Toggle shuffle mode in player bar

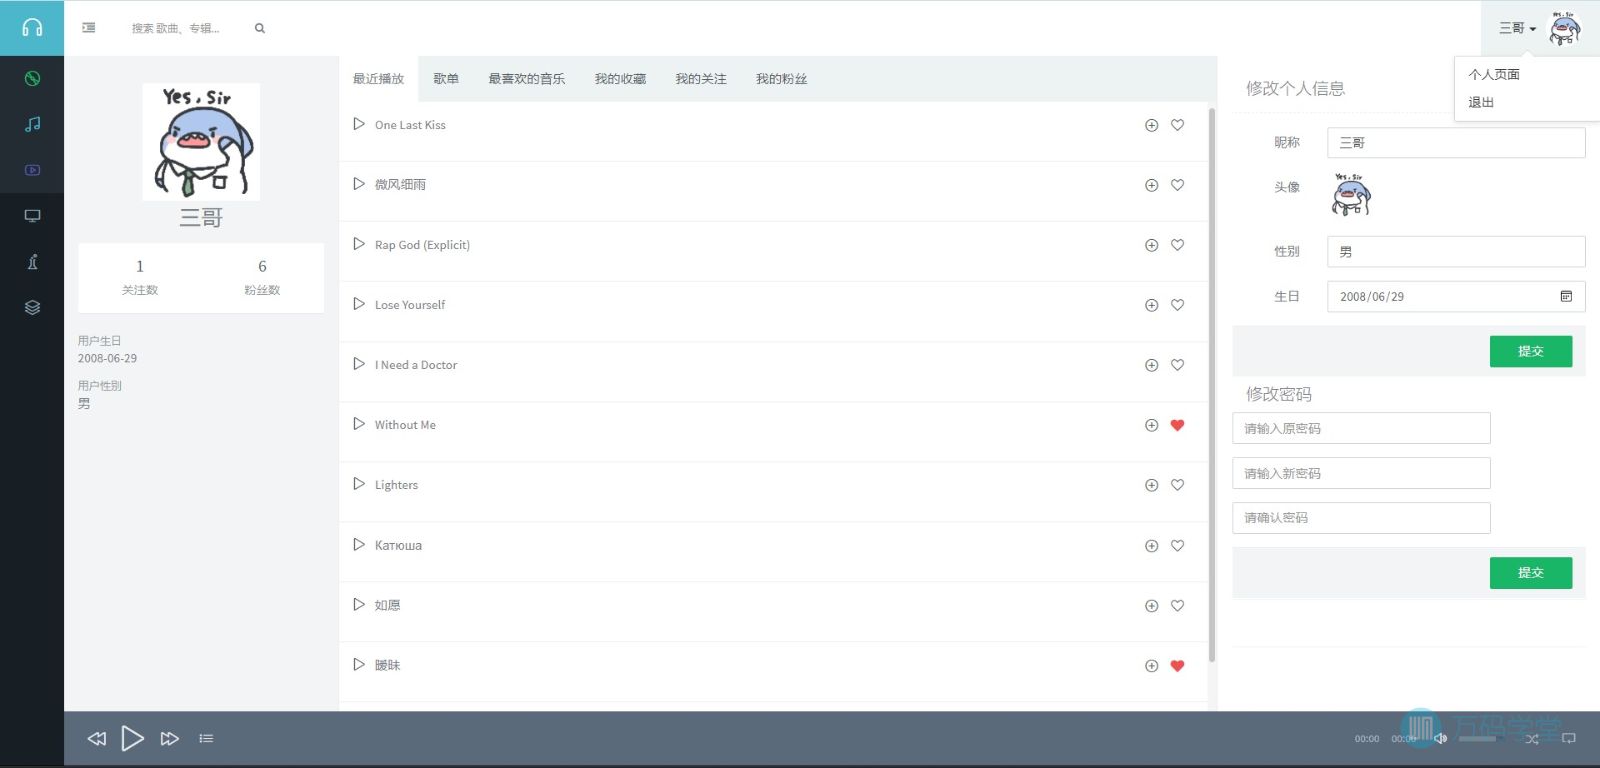(x=1532, y=739)
